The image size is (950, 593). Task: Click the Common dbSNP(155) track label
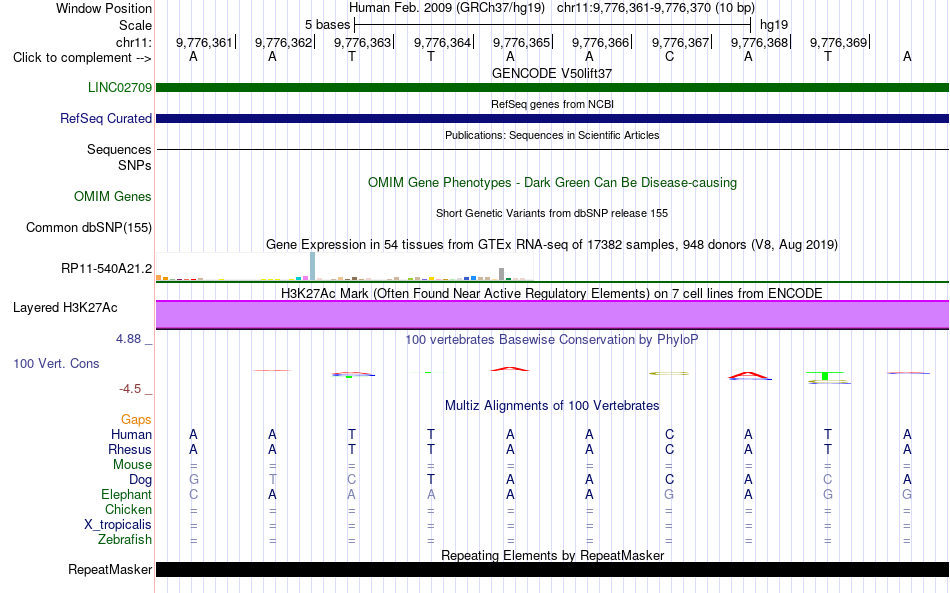[x=89, y=228]
